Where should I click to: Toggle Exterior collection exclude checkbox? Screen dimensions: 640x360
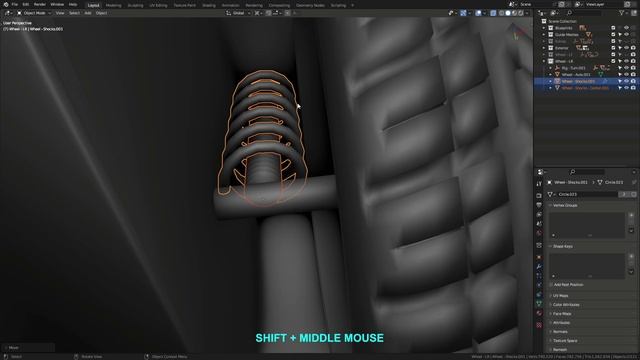pos(613,48)
